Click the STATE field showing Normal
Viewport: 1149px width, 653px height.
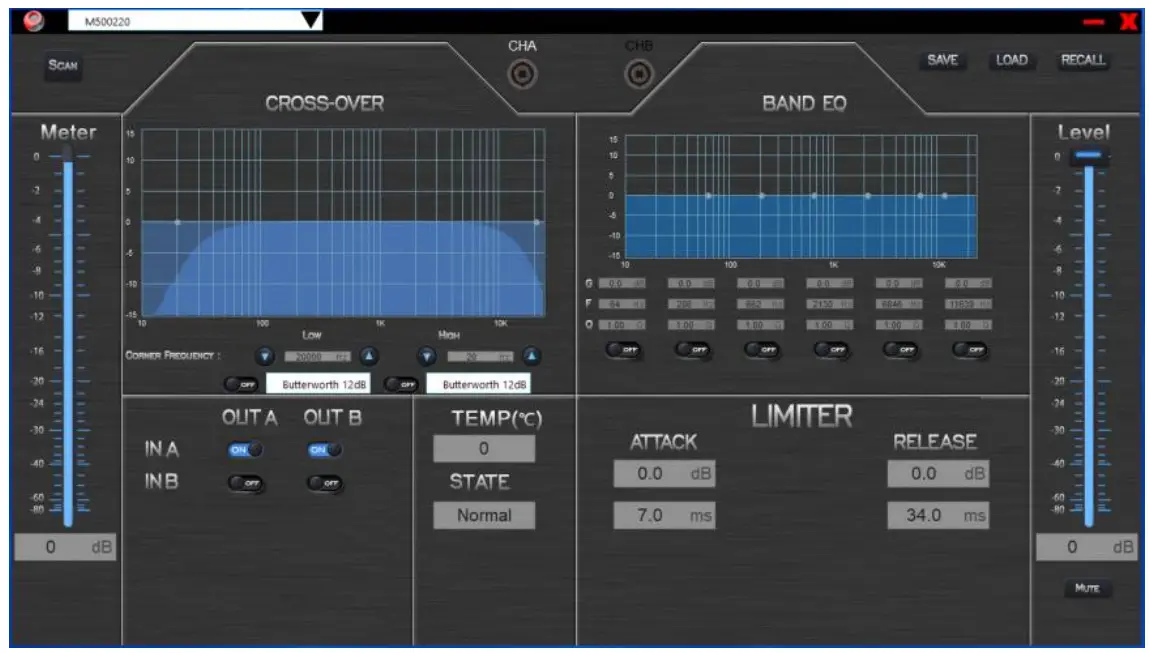484,515
